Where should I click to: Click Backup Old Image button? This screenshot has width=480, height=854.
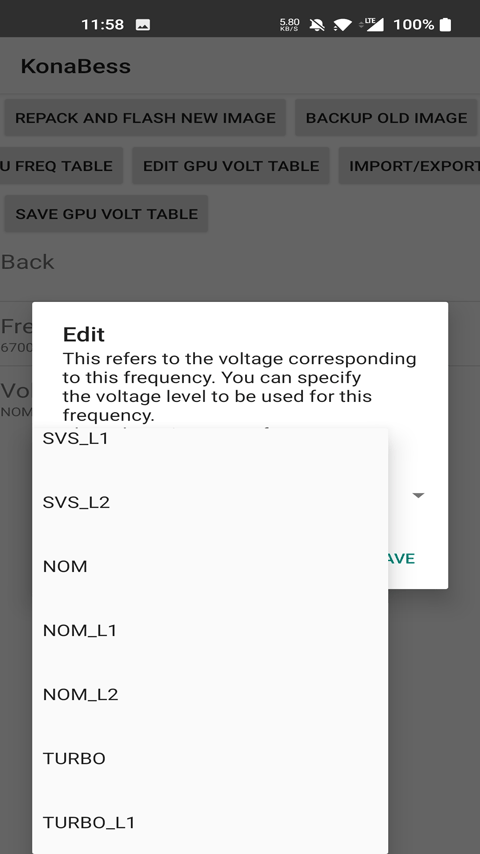point(386,118)
